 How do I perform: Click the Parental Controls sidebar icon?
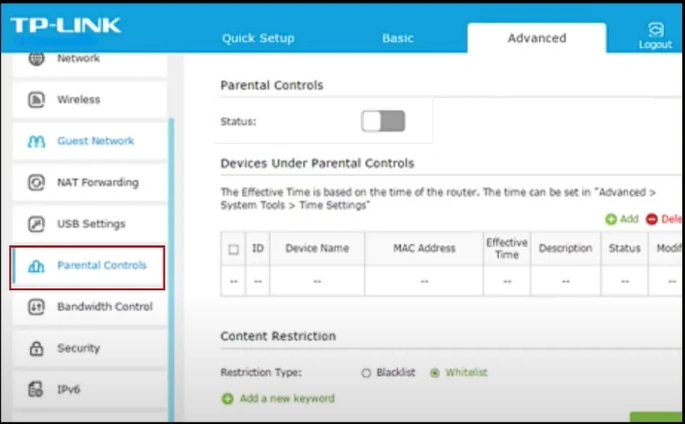click(x=36, y=265)
